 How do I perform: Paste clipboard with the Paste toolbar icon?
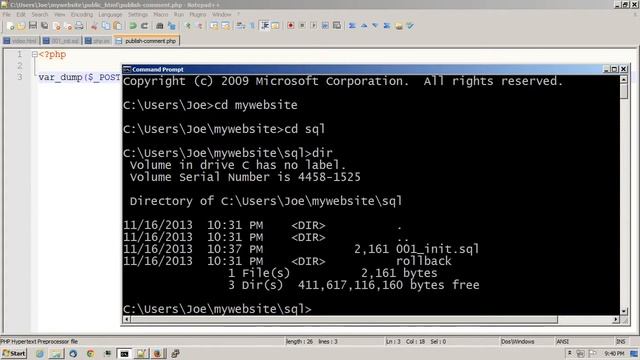click(118, 26)
